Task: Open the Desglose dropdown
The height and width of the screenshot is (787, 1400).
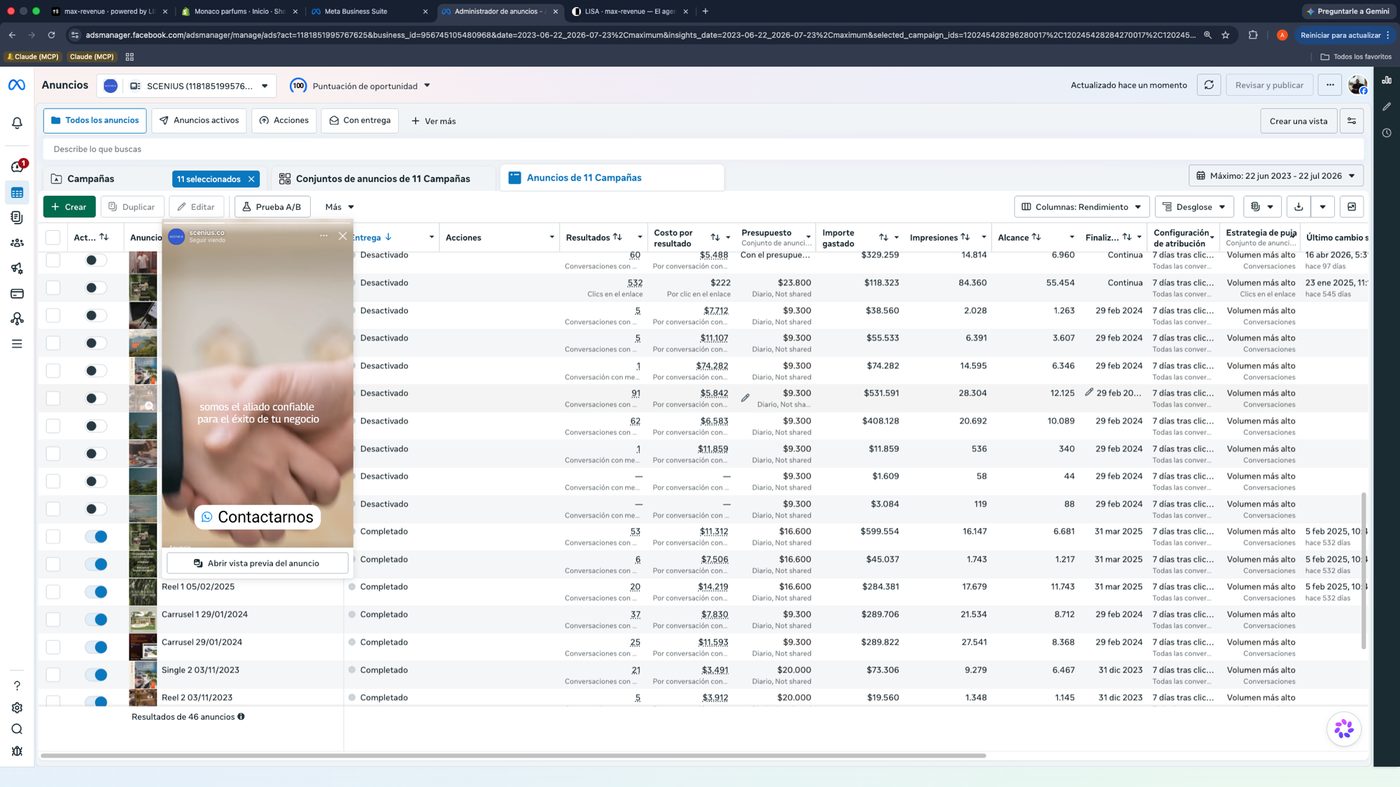Action: coord(1194,207)
